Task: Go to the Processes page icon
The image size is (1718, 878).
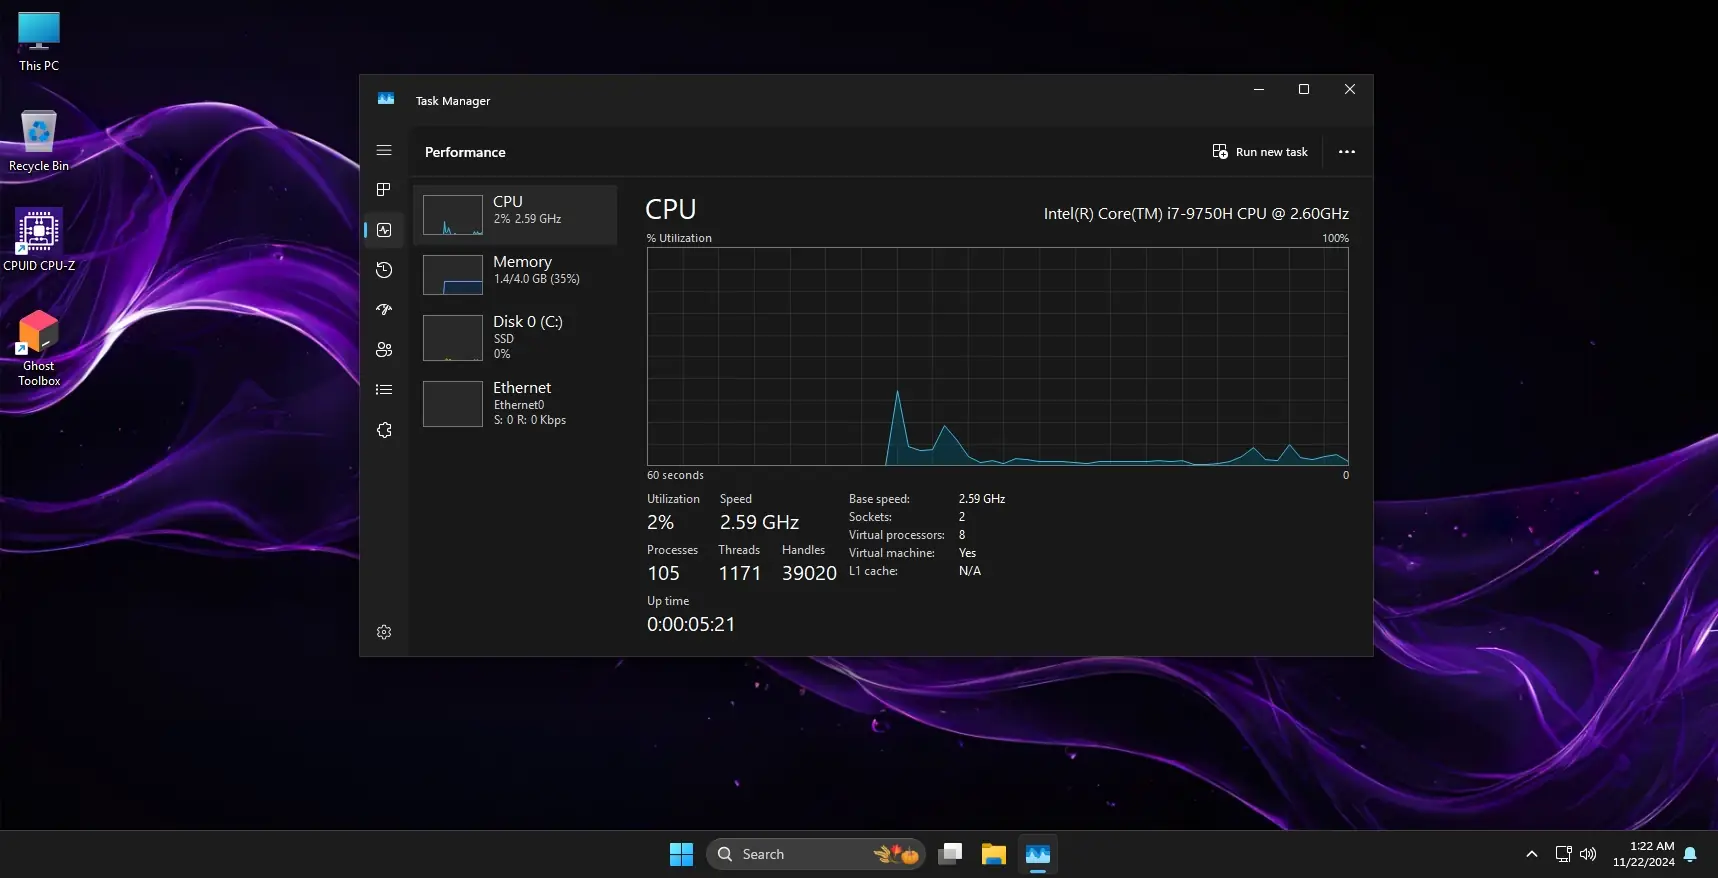Action: click(384, 190)
